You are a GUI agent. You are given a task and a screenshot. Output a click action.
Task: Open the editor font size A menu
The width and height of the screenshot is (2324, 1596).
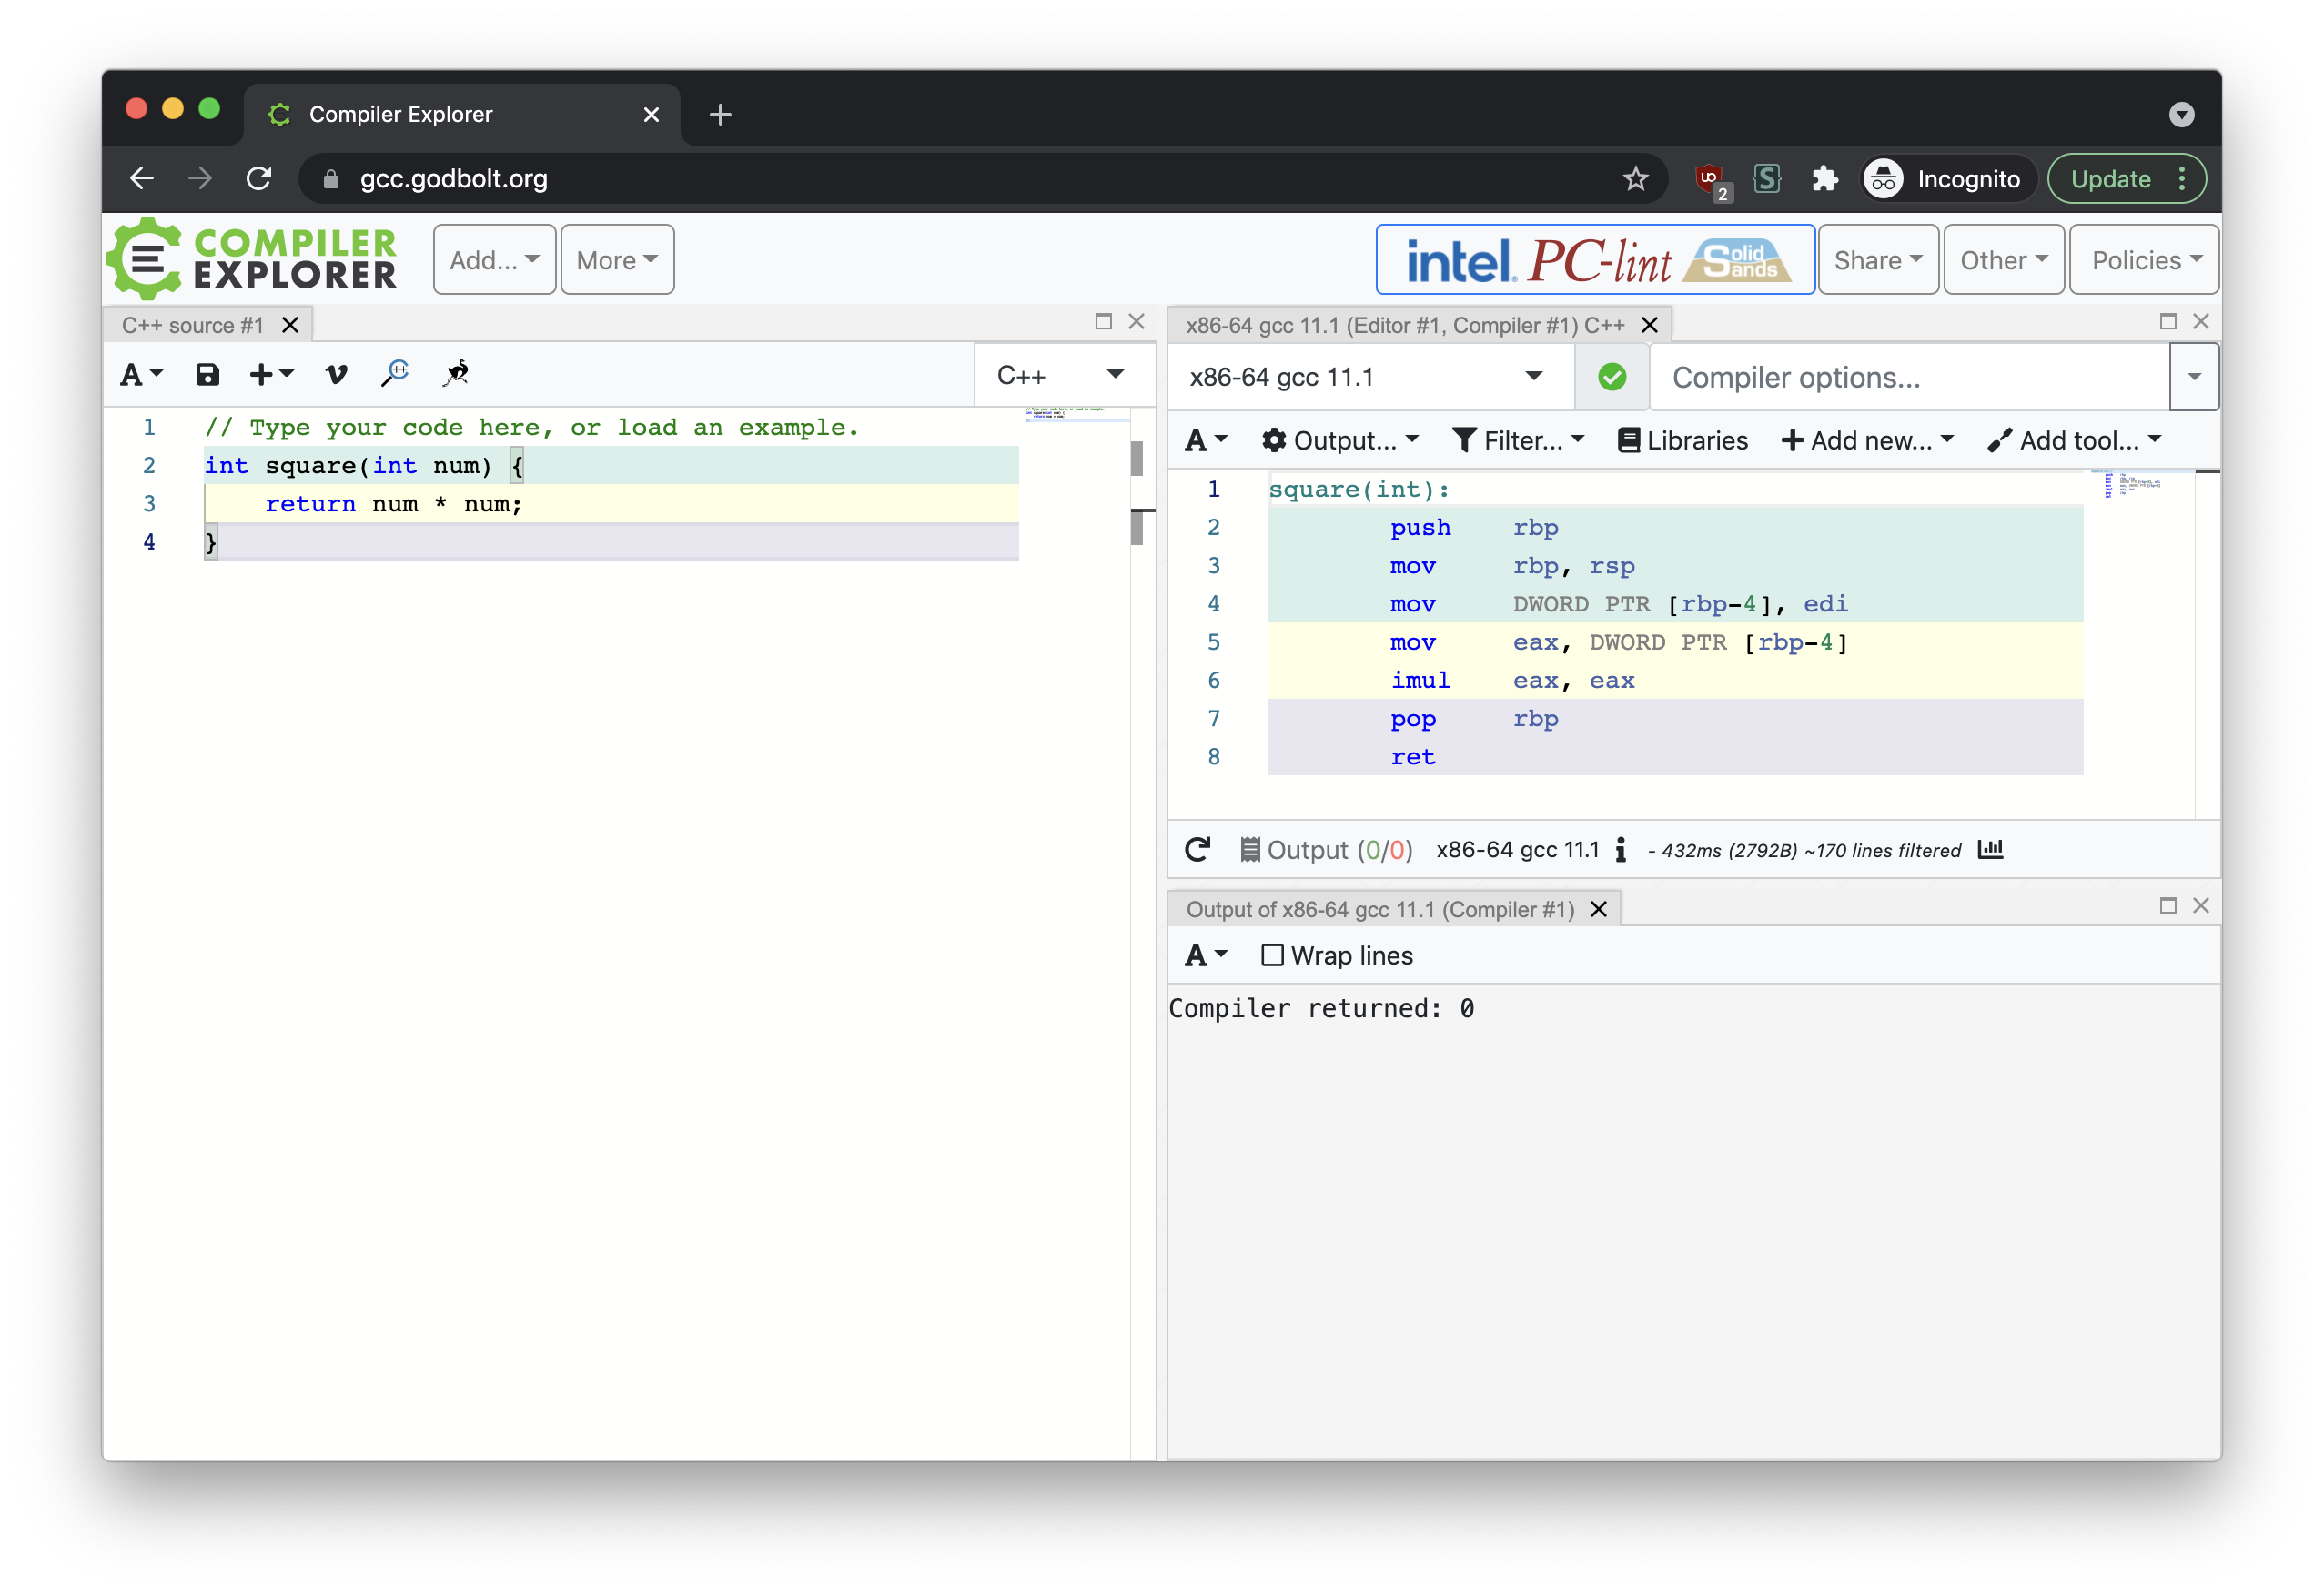coord(141,374)
